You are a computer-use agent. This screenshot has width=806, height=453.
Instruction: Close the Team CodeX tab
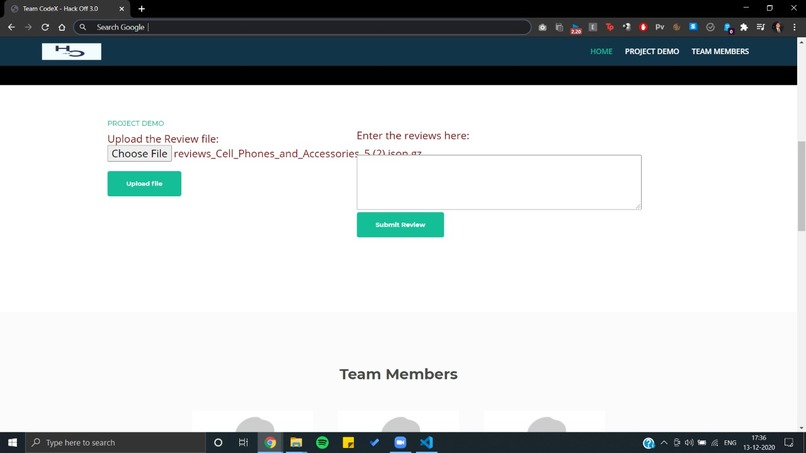tap(122, 9)
